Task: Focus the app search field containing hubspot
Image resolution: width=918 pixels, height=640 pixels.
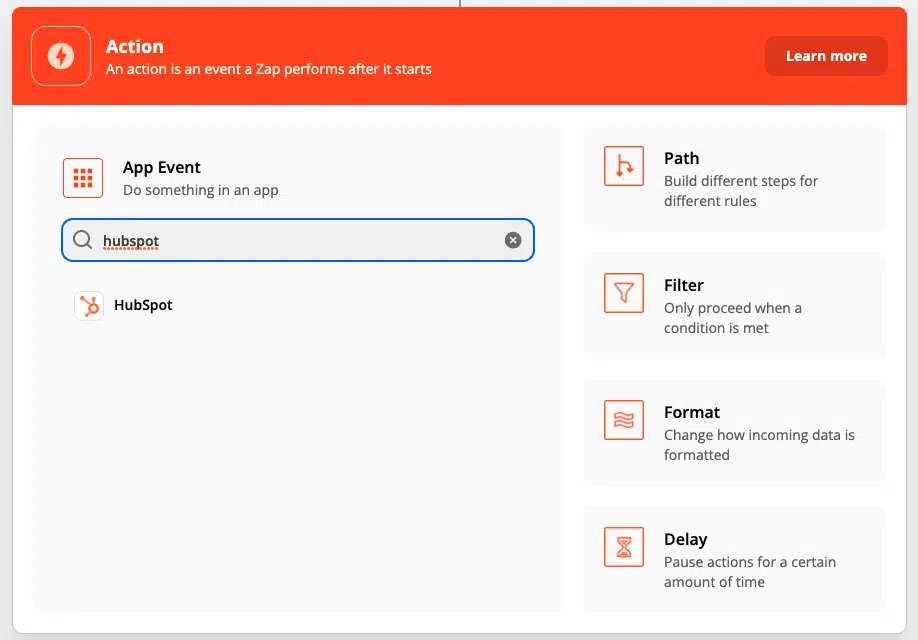Action: 300,240
